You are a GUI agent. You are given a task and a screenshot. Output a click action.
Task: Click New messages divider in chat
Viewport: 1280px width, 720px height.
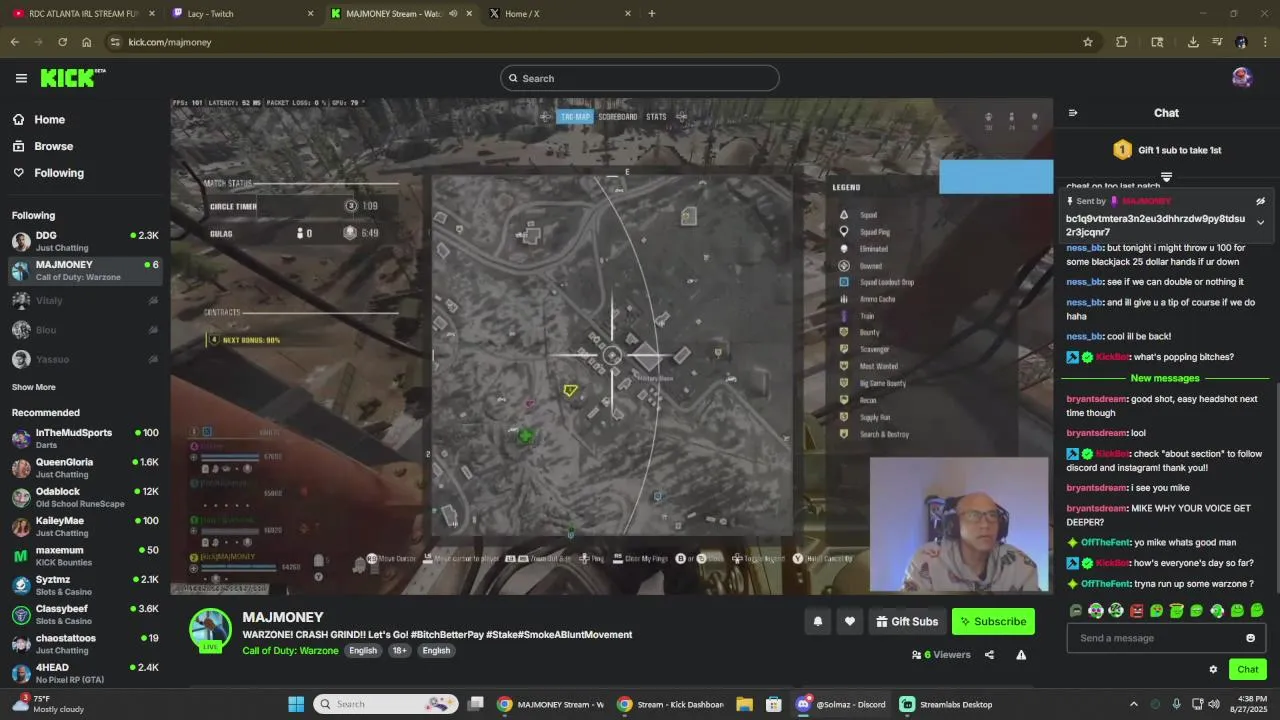click(x=1164, y=378)
